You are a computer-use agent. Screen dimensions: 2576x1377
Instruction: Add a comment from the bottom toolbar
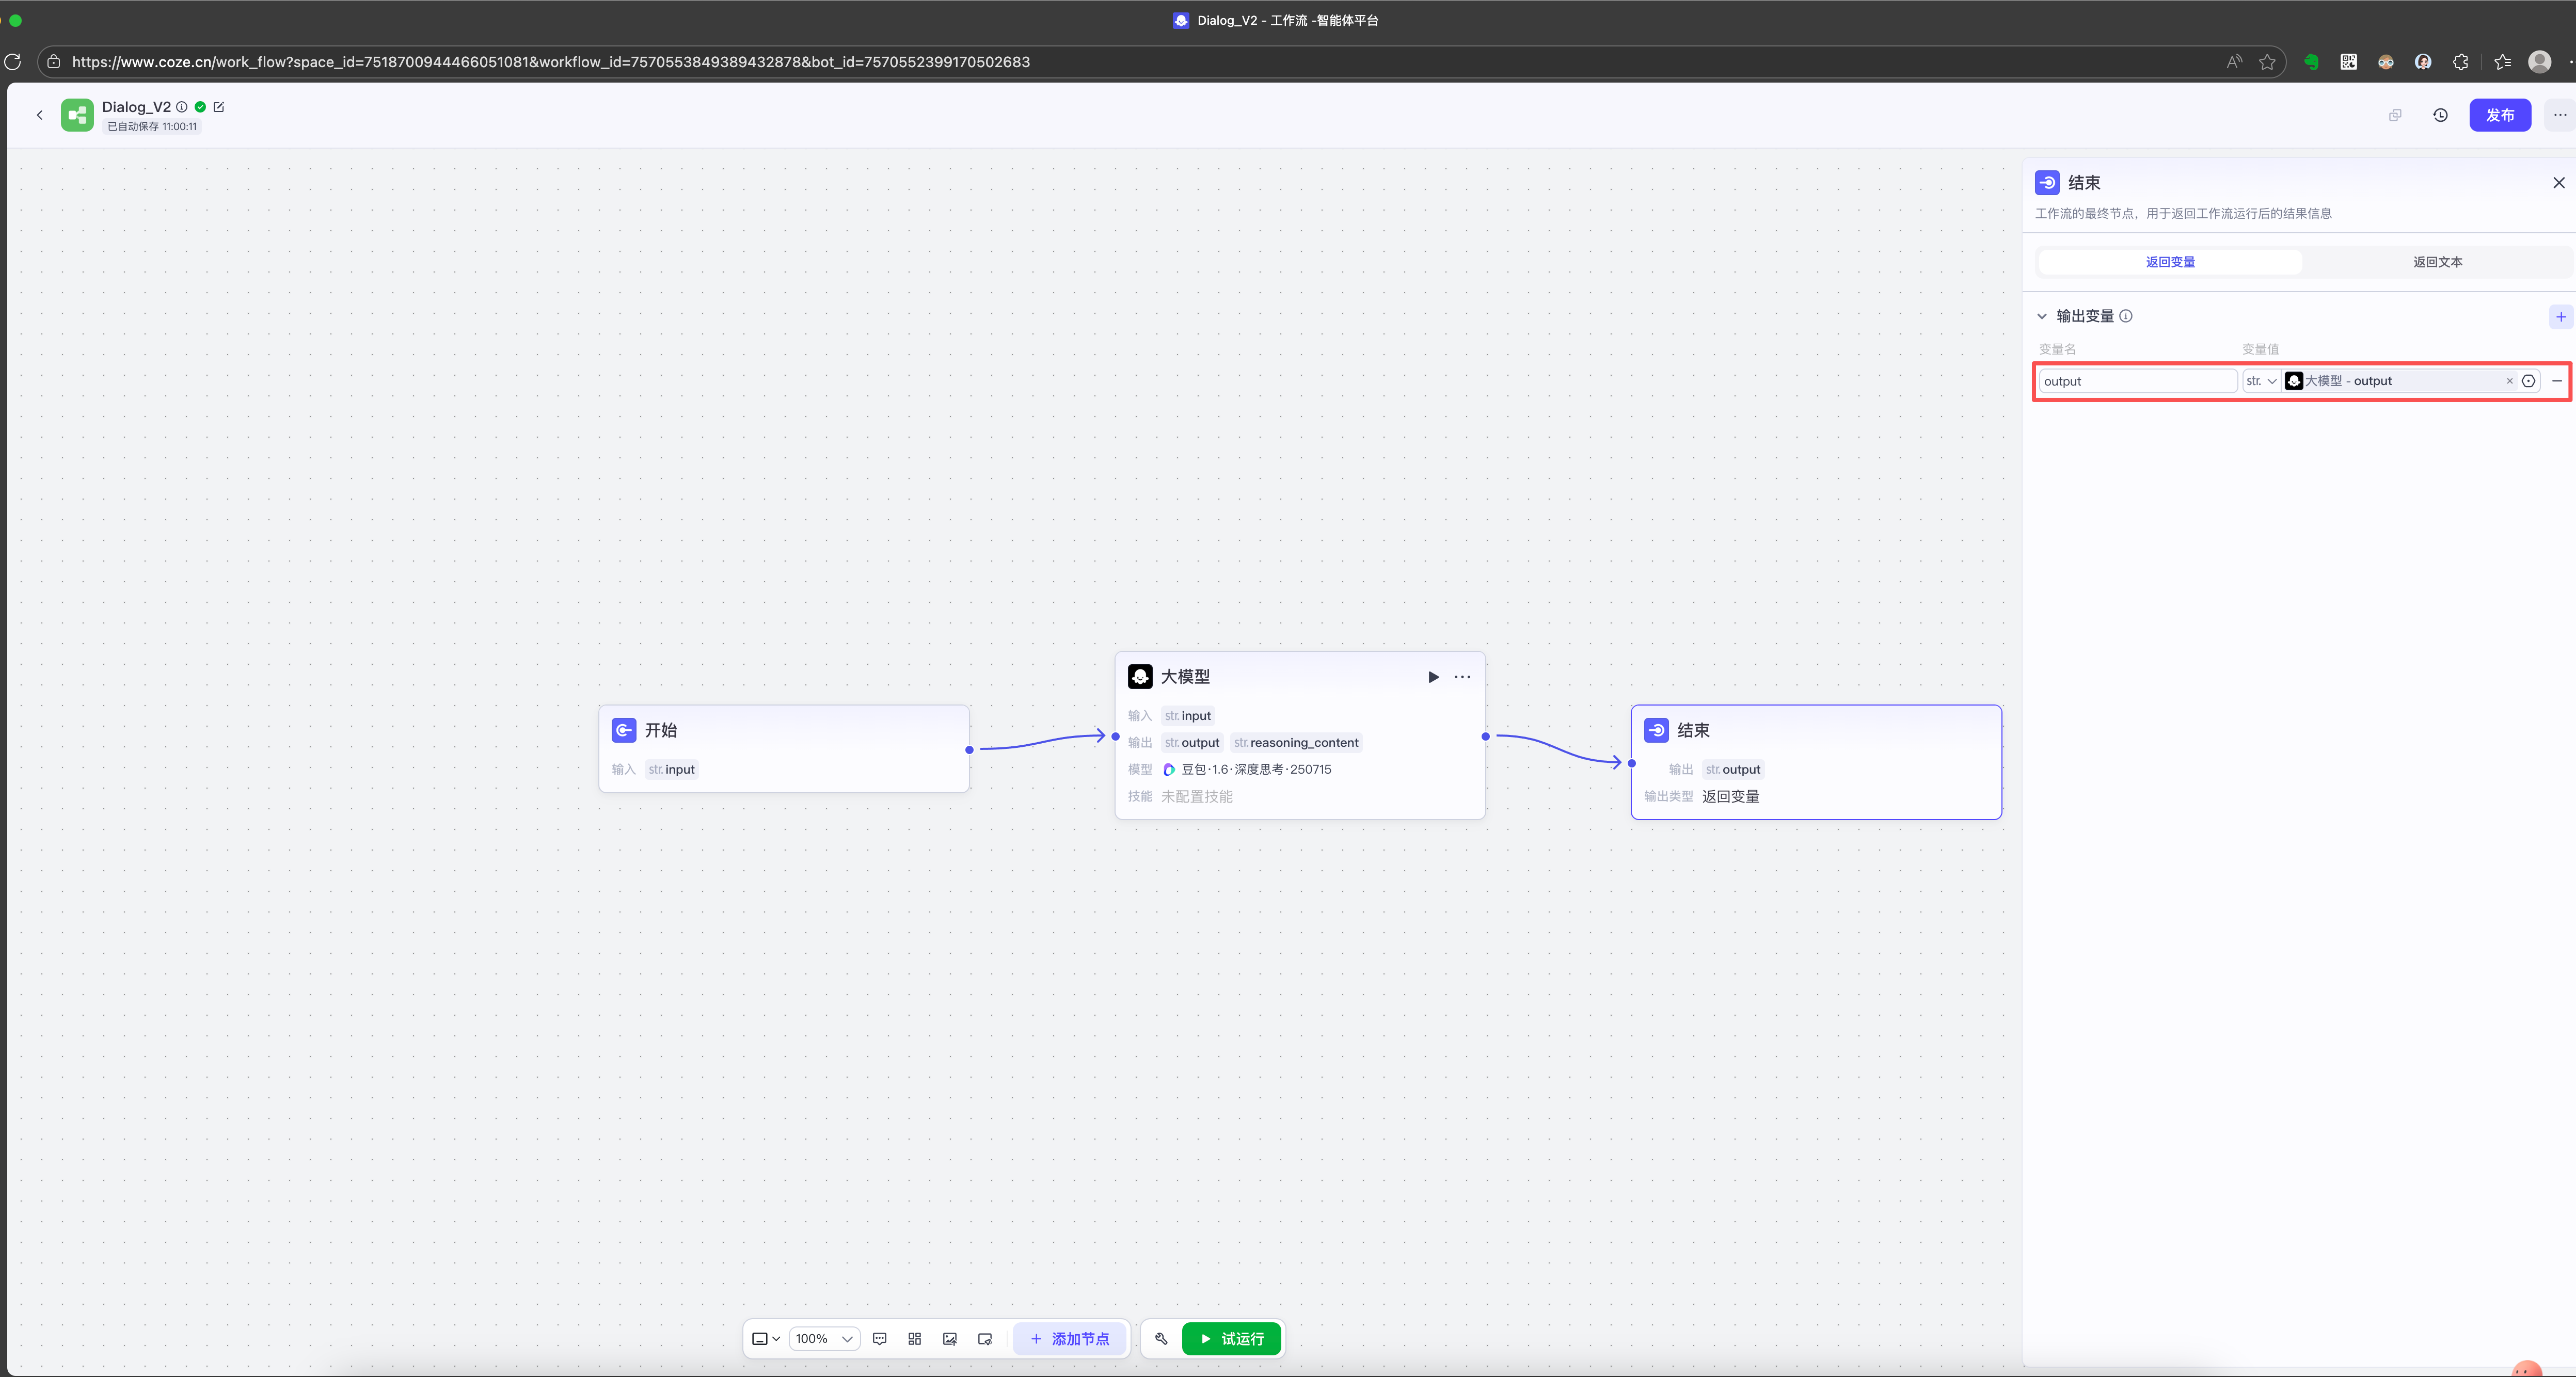coord(880,1338)
